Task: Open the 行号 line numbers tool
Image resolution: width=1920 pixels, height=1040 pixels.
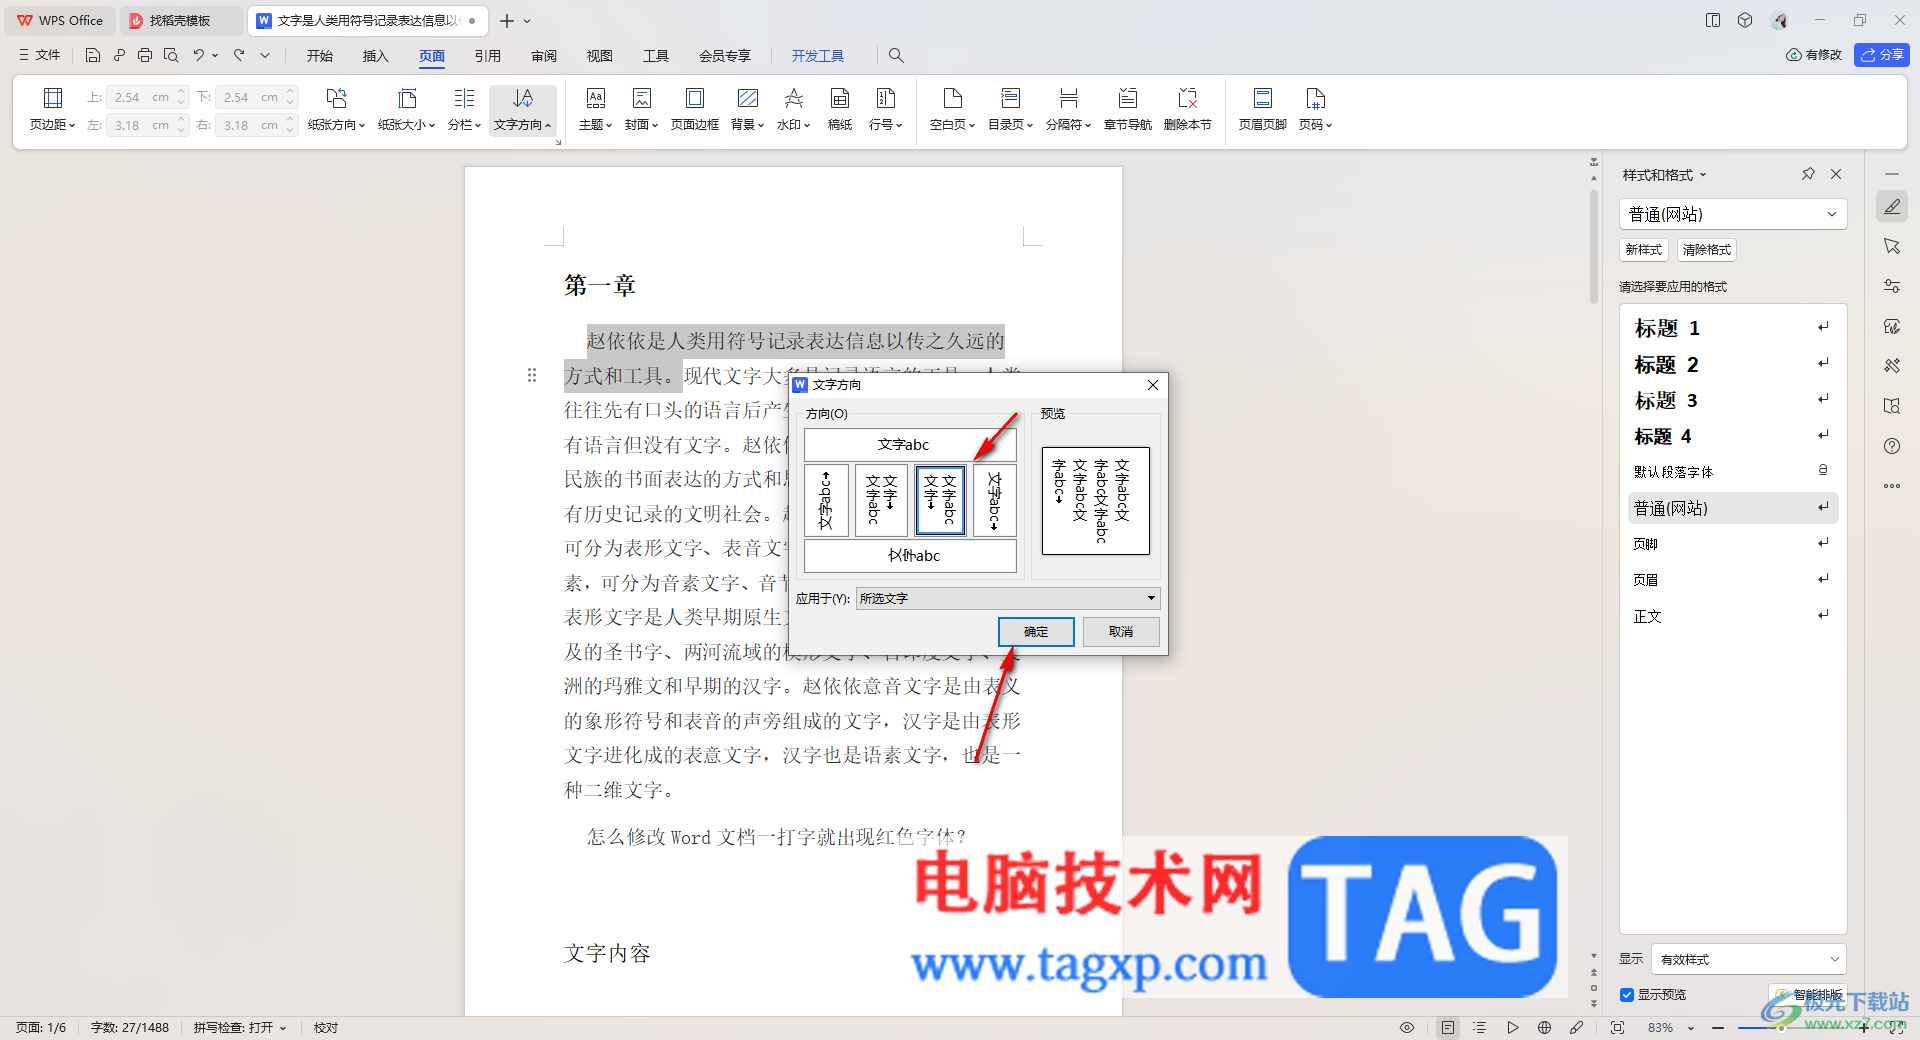Action: (885, 109)
